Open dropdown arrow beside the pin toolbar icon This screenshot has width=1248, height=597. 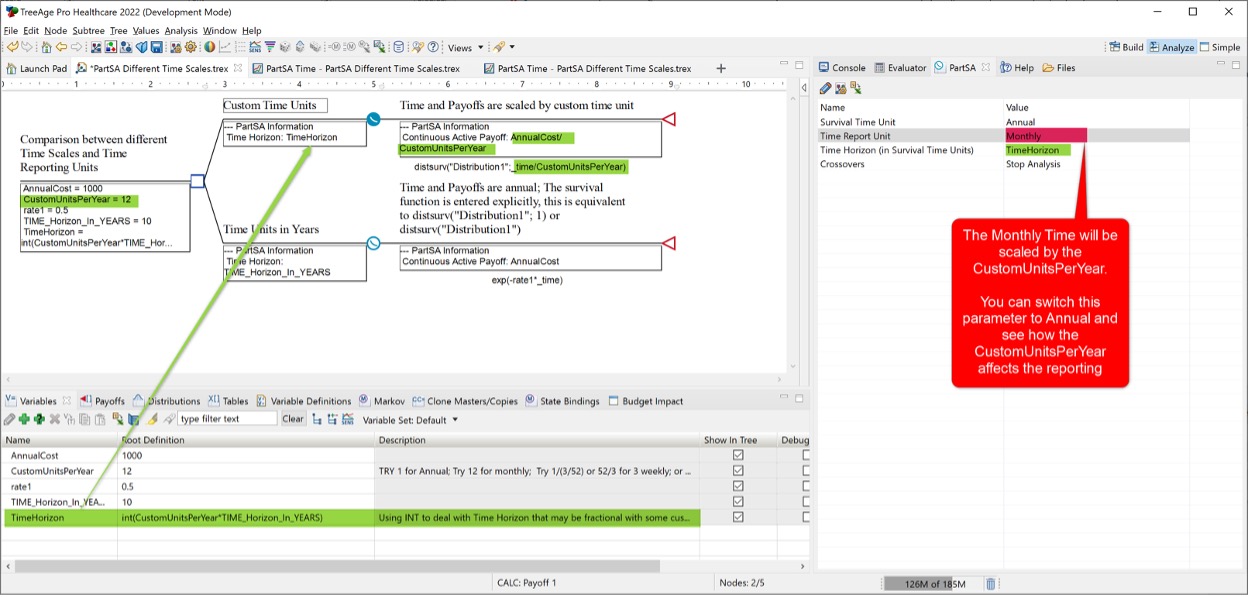coord(512,47)
